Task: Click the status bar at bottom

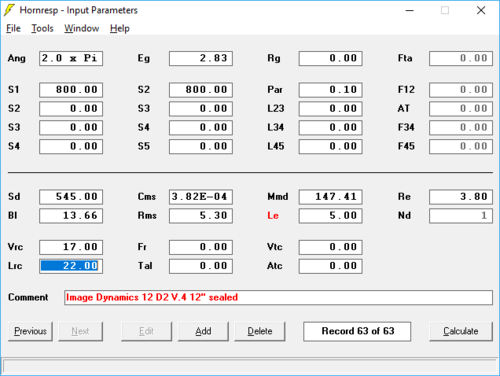Action: pyautogui.click(x=250, y=366)
